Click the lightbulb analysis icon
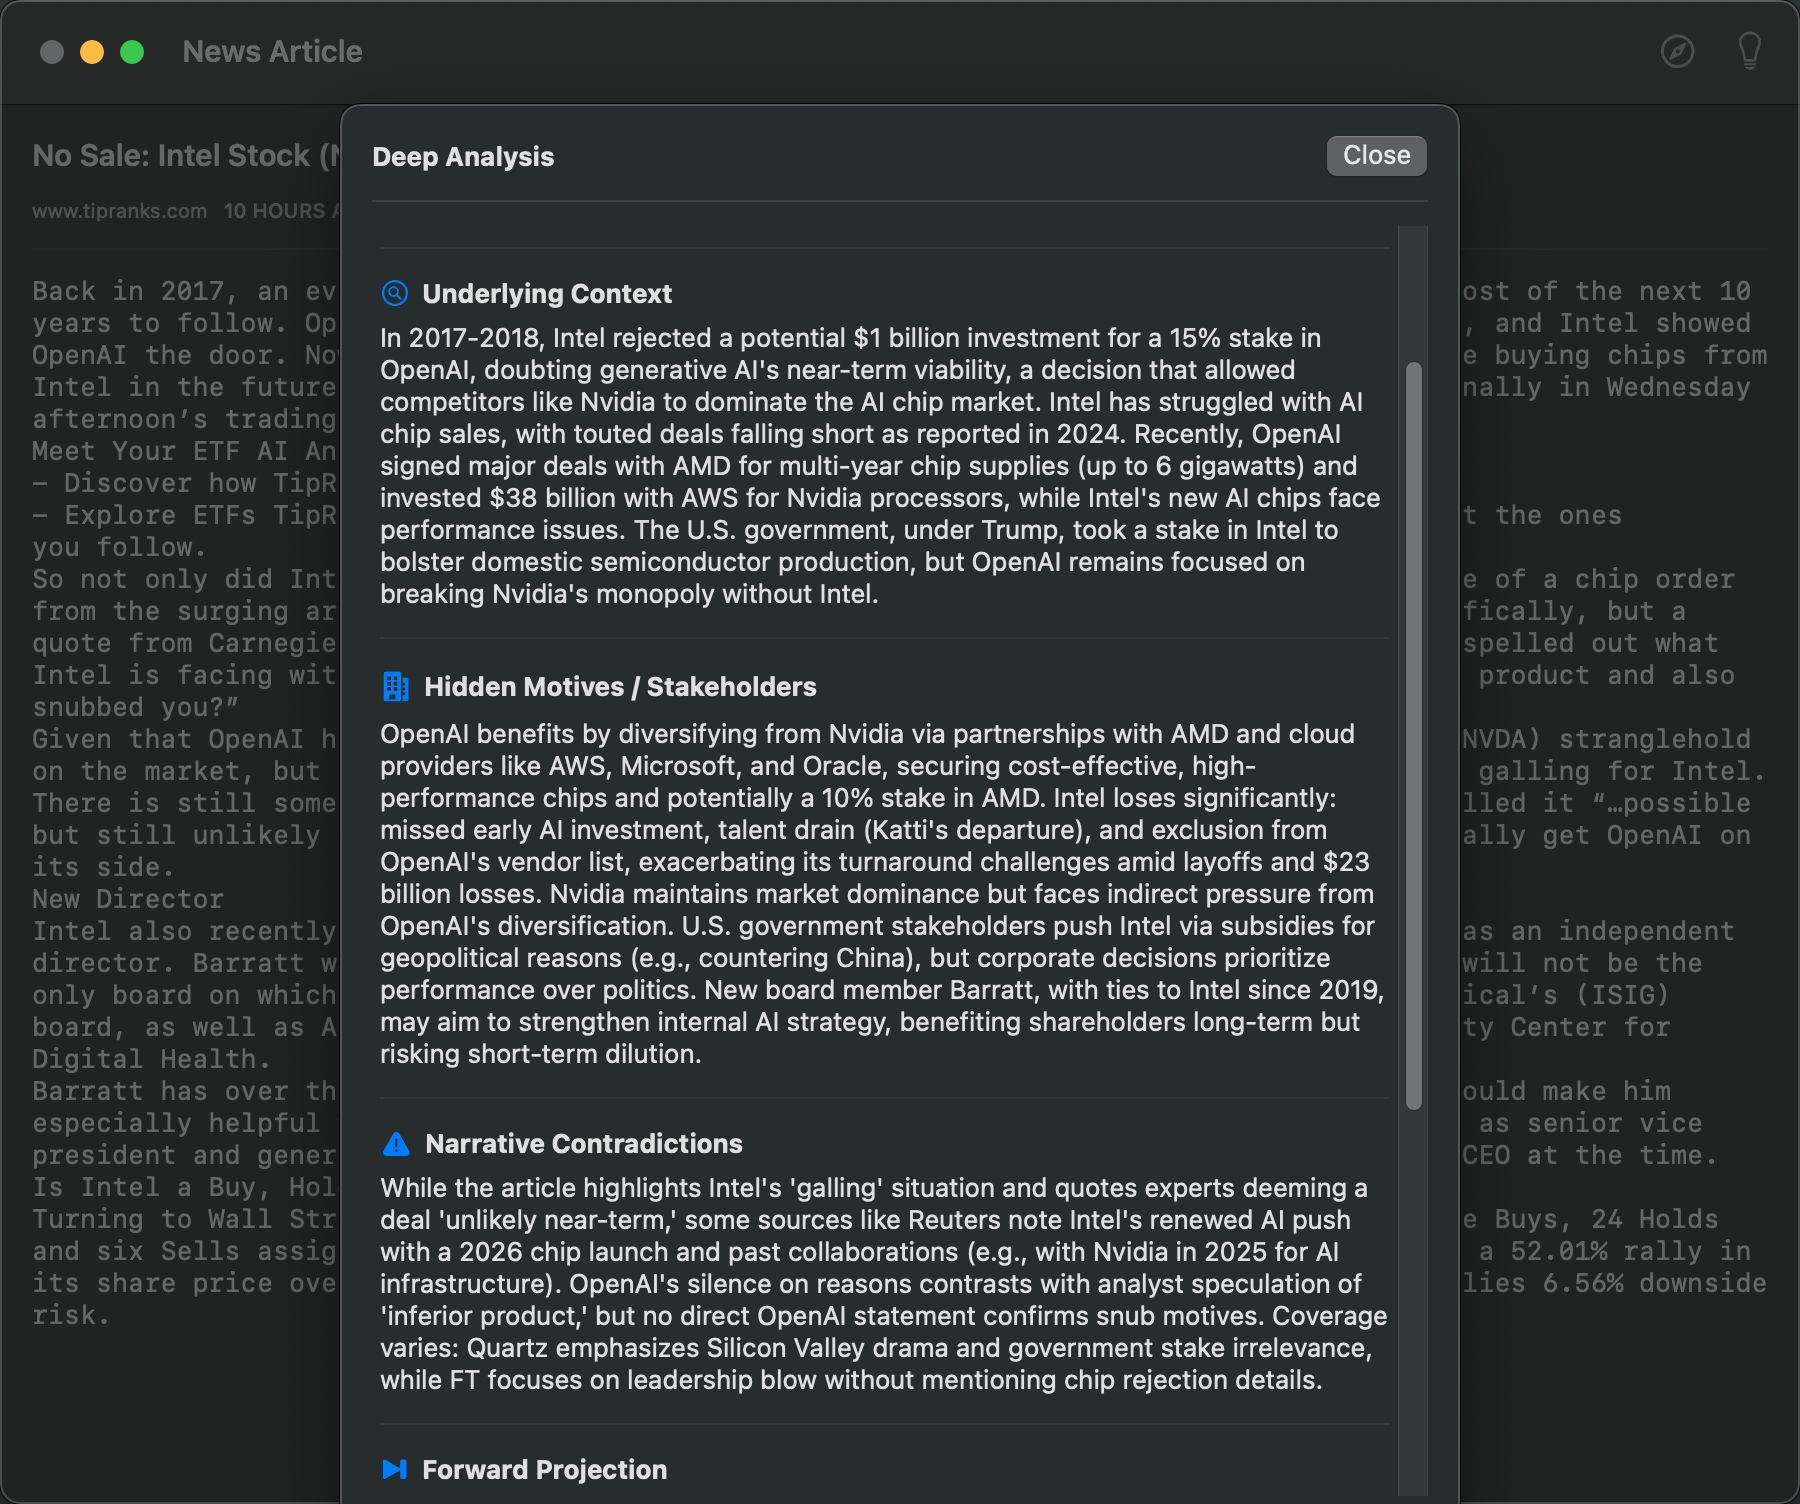1800x1504 pixels. (1749, 51)
